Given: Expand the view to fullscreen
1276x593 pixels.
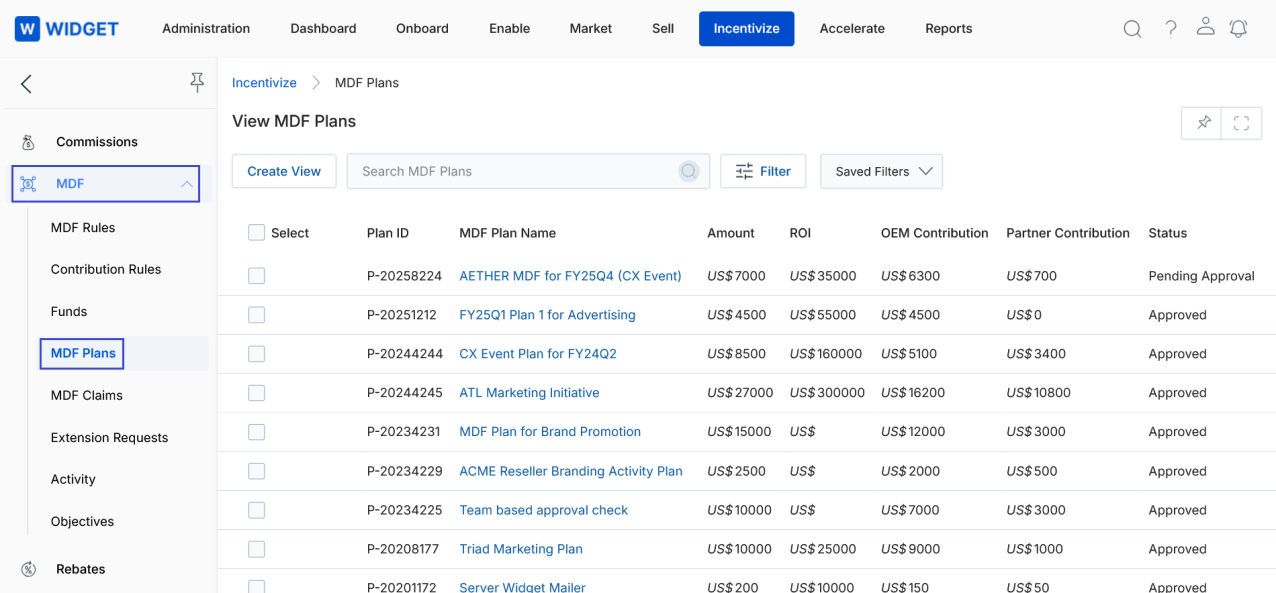Looking at the screenshot, I should click(1242, 123).
